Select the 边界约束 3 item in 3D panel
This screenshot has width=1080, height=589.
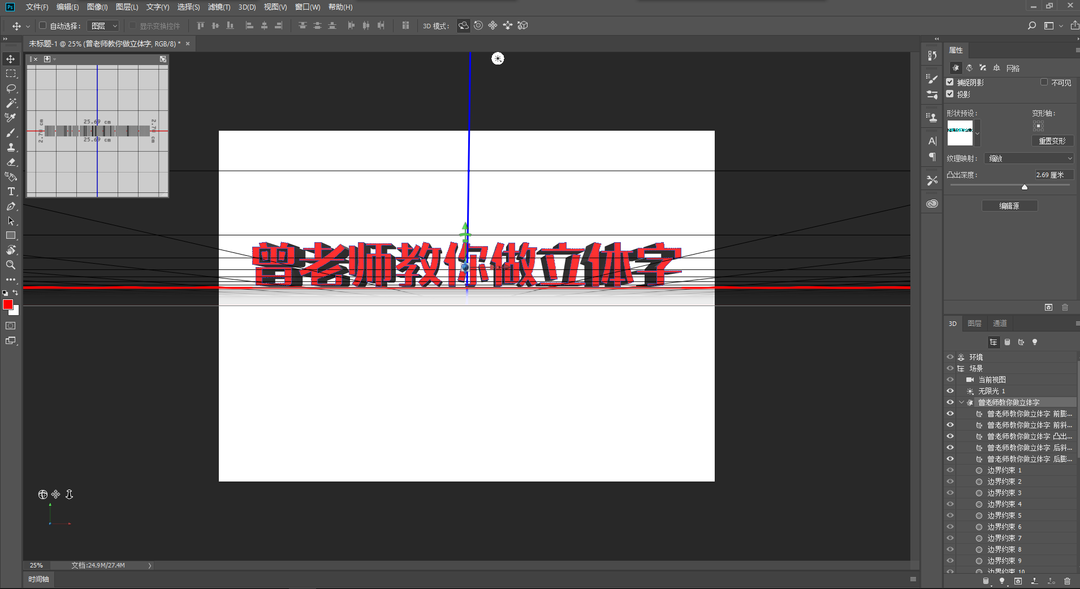1000,492
